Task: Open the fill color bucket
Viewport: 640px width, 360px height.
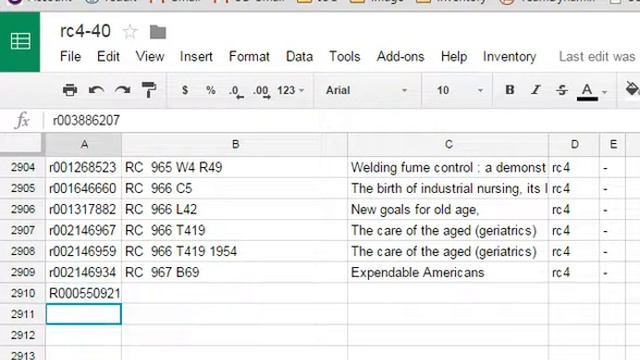Action: pyautogui.click(x=632, y=89)
